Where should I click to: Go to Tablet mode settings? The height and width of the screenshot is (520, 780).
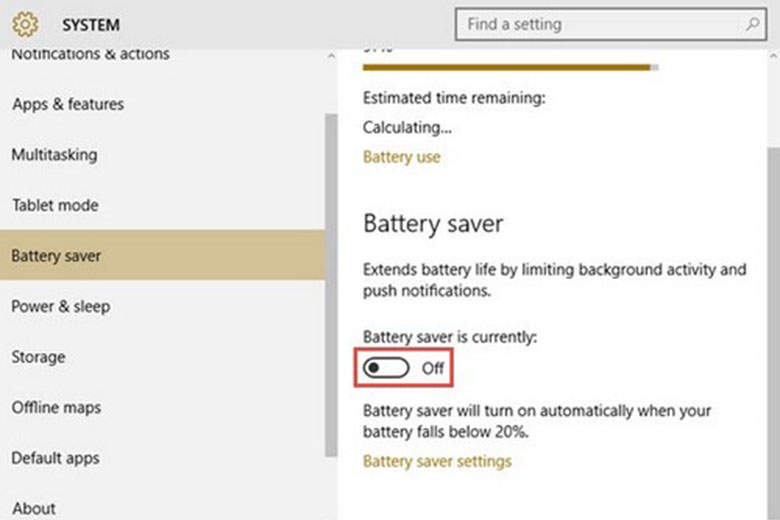point(55,205)
